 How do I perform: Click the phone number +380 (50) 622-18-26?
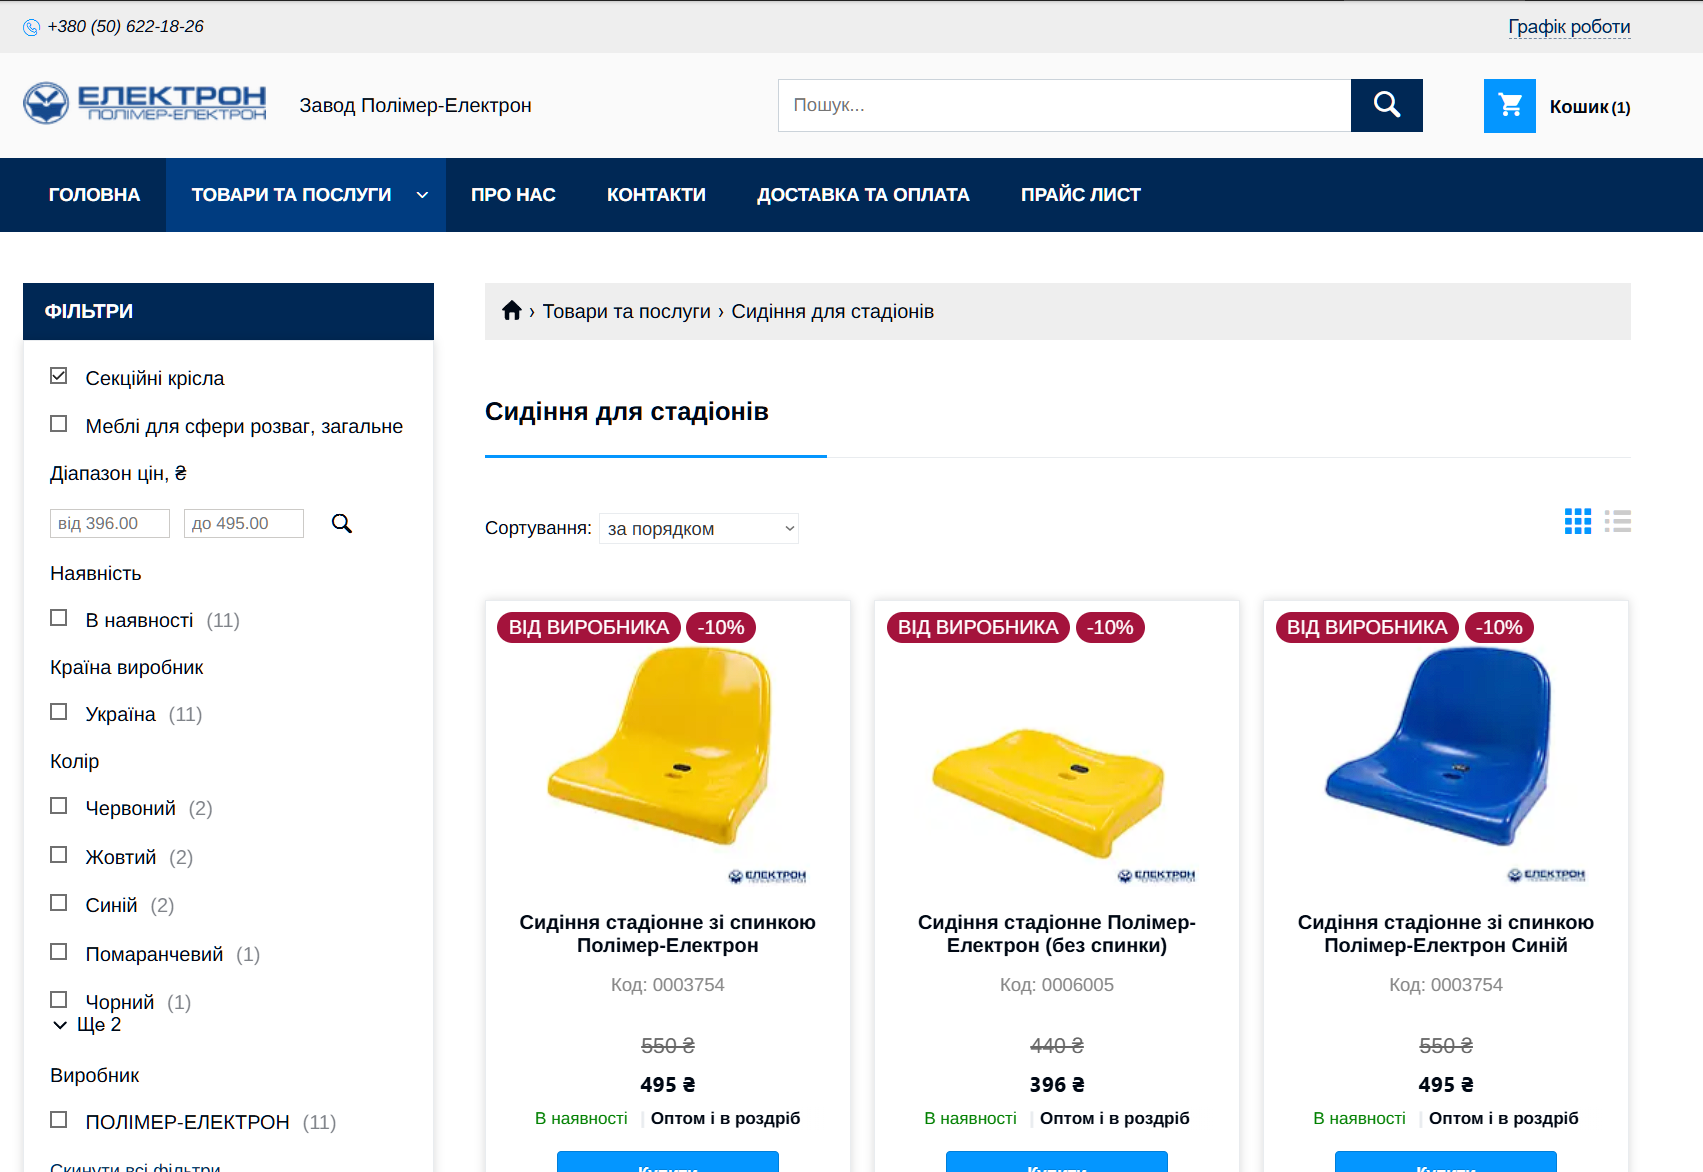[x=126, y=27]
